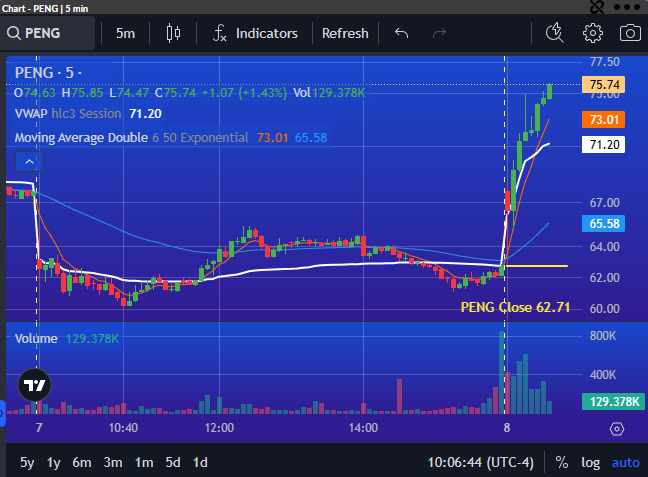Set the range to 6m
Viewport: 648px width, 477px height.
click(x=82, y=462)
